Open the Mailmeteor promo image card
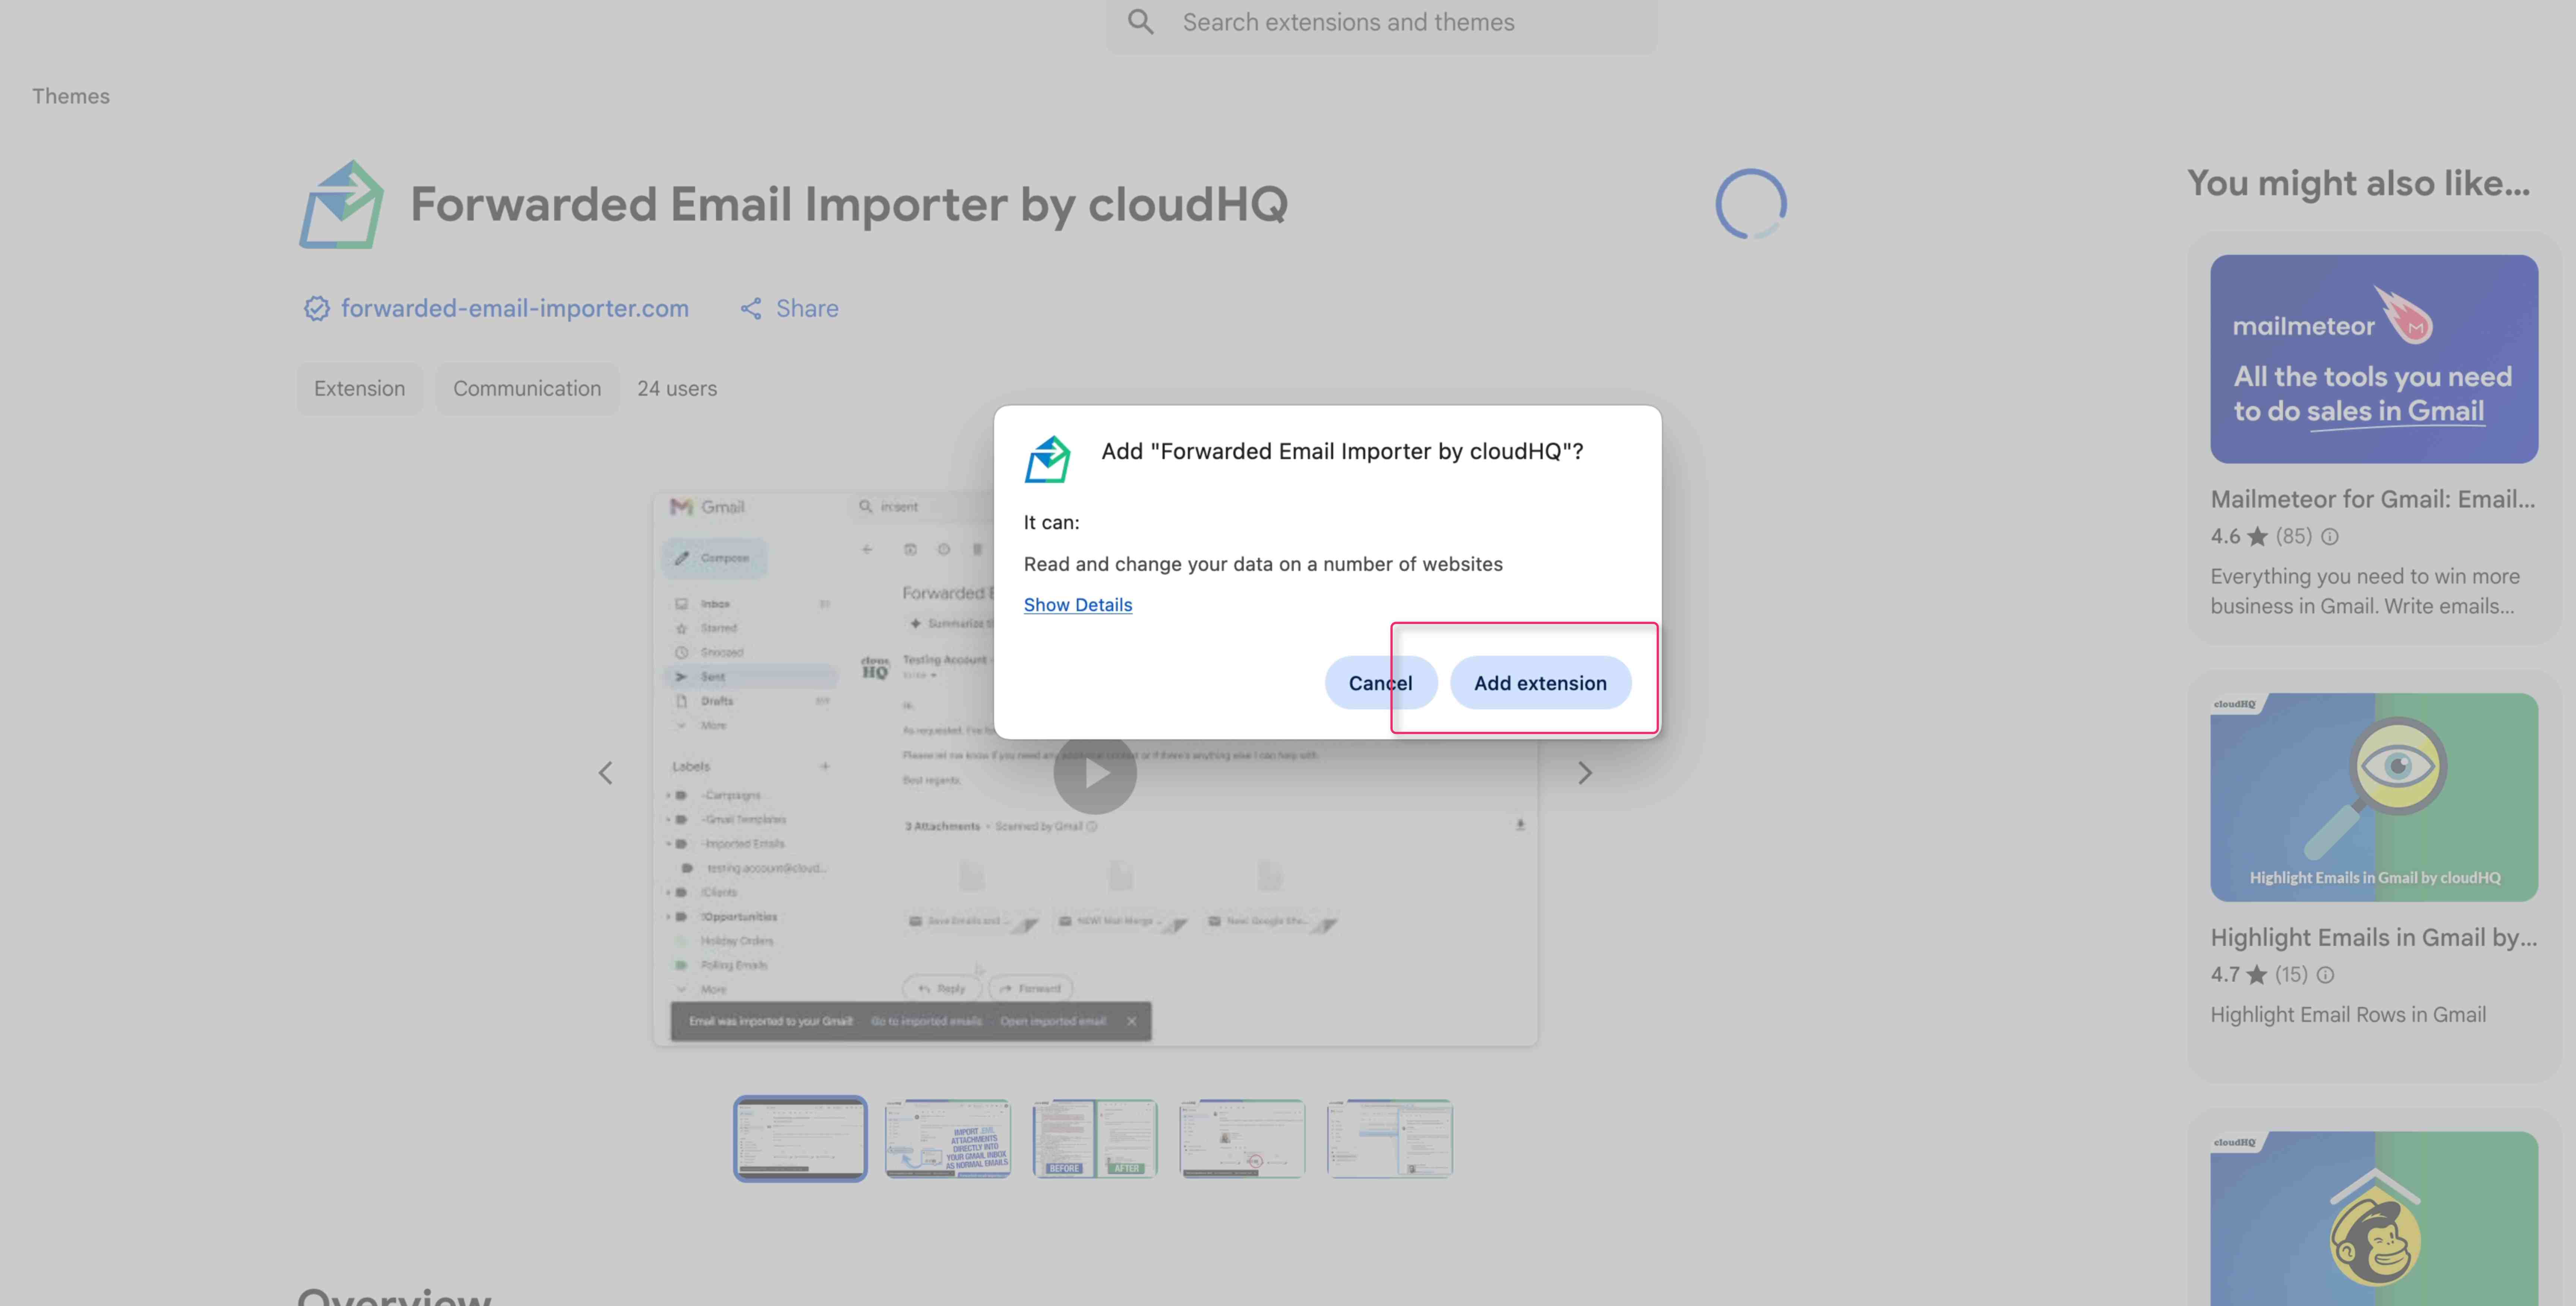 [2374, 359]
